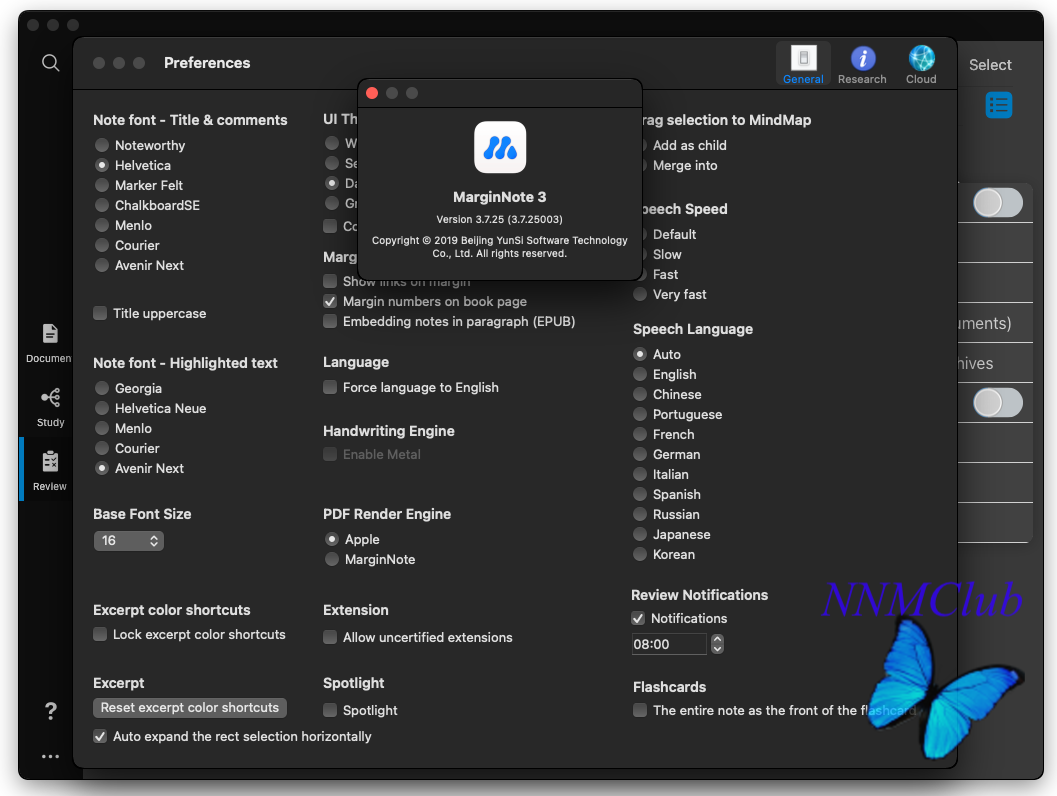Choose Helvetica Neue highlighted font
The image size is (1057, 796).
(x=102, y=408)
